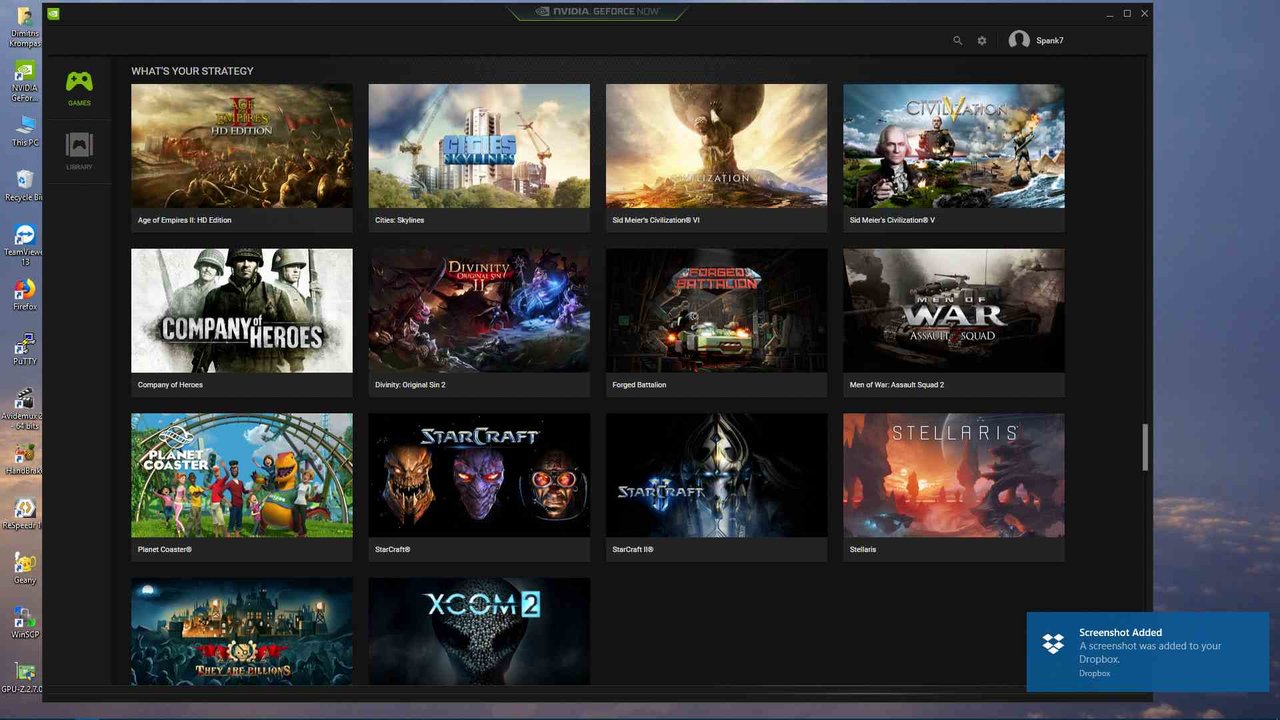Image resolution: width=1280 pixels, height=720 pixels.
Task: Open the Dropbox Screenshot Added notification
Action: [1148, 652]
